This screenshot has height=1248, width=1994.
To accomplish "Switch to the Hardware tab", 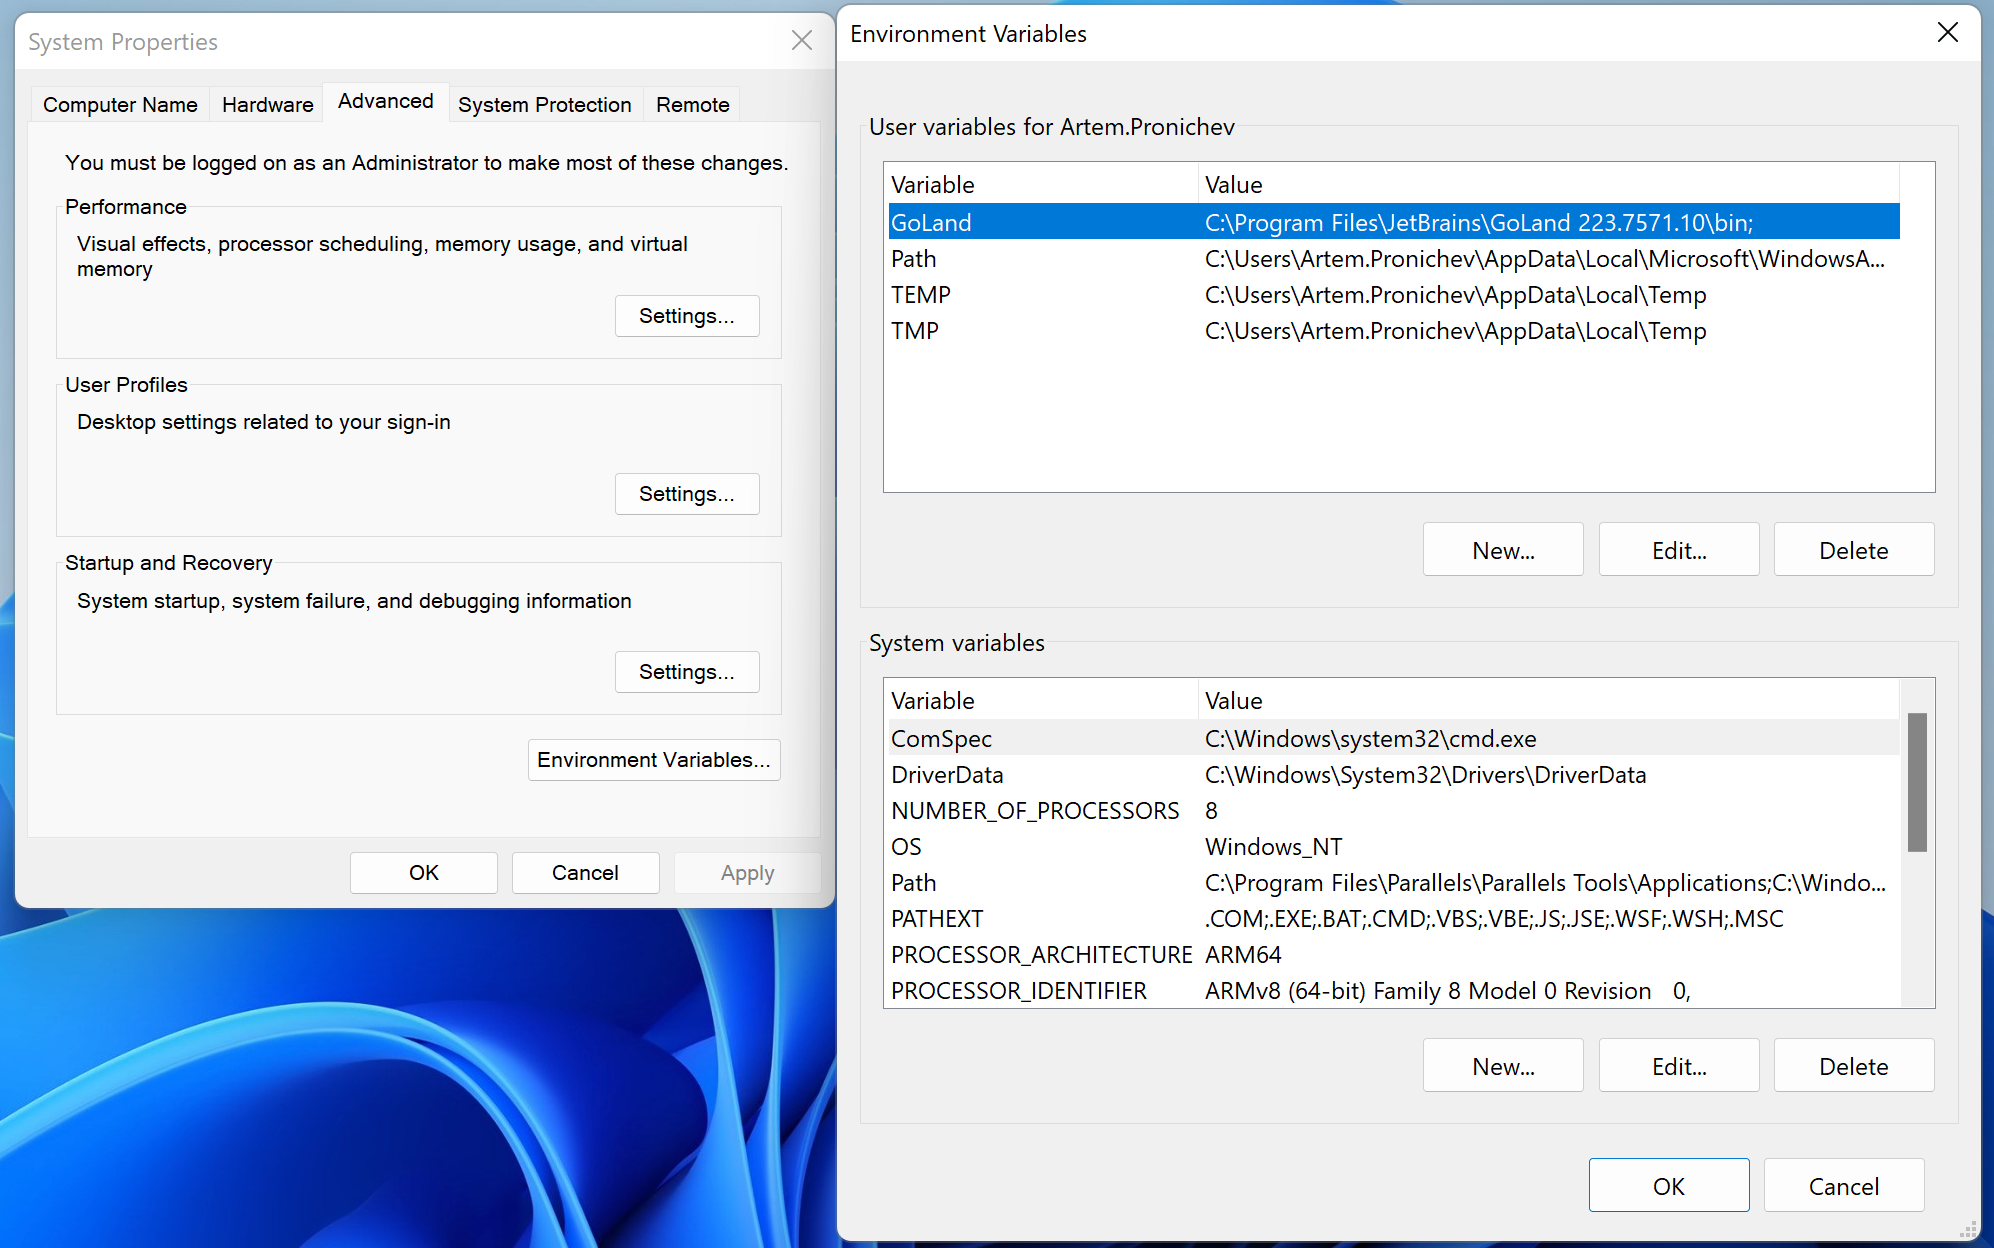I will coord(266,104).
